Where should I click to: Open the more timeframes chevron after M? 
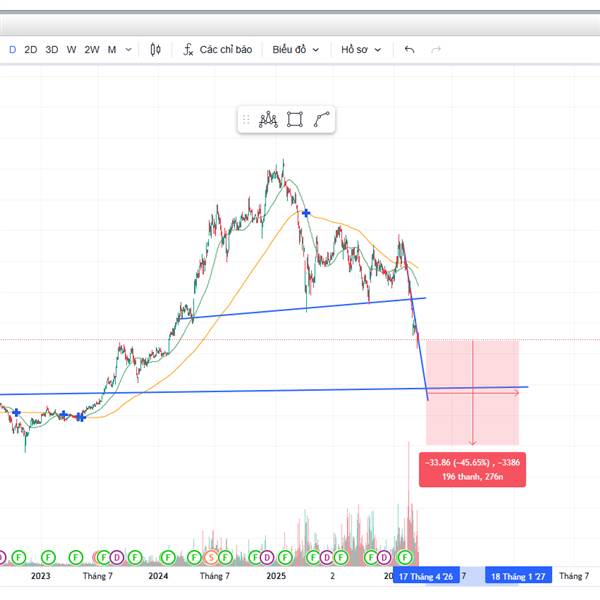129,50
